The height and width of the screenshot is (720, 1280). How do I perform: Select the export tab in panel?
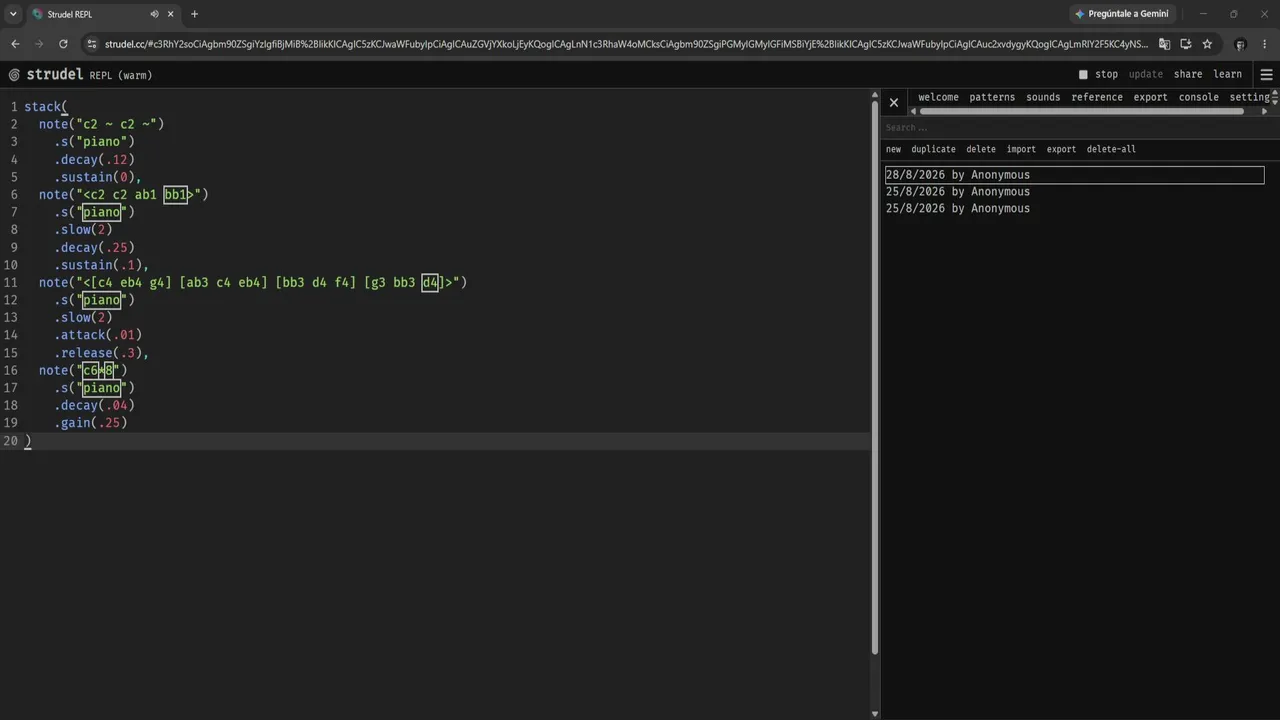[x=1150, y=97]
